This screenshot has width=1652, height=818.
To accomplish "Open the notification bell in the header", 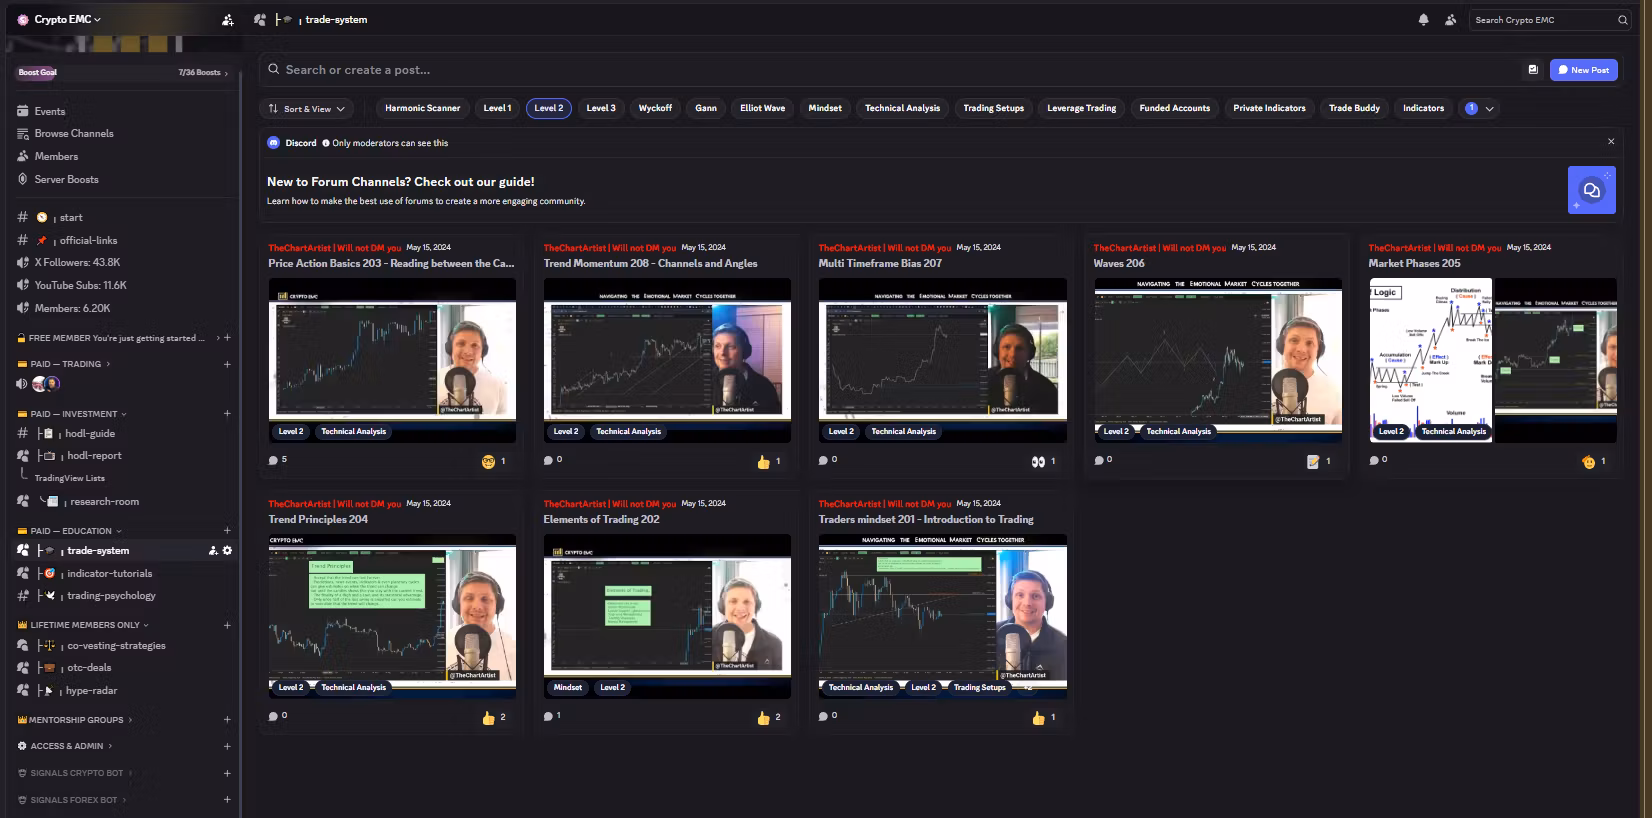I will [x=1423, y=20].
